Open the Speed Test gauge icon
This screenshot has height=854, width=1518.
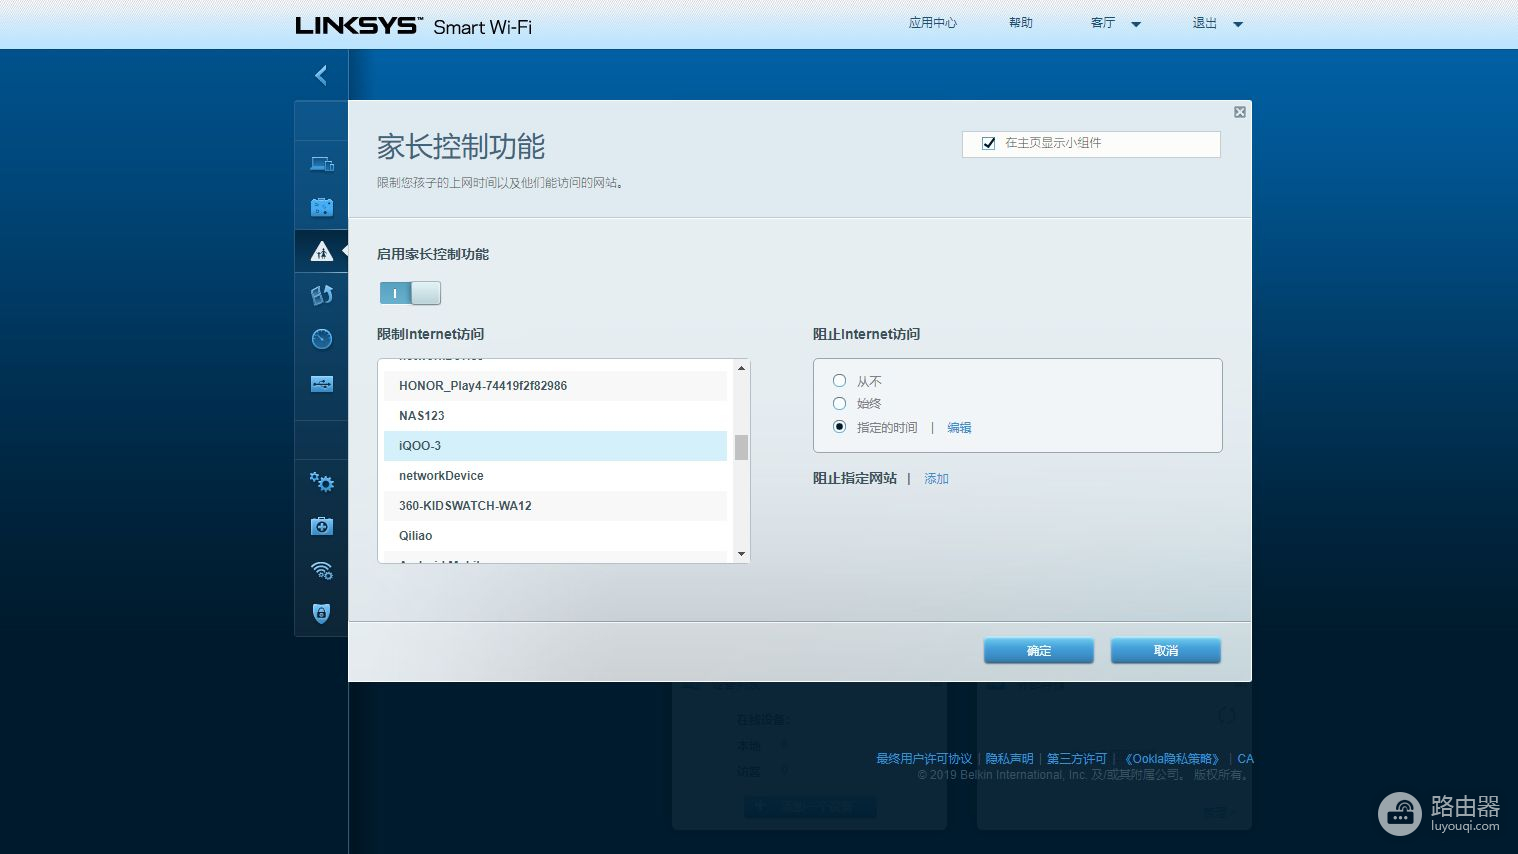(x=321, y=339)
